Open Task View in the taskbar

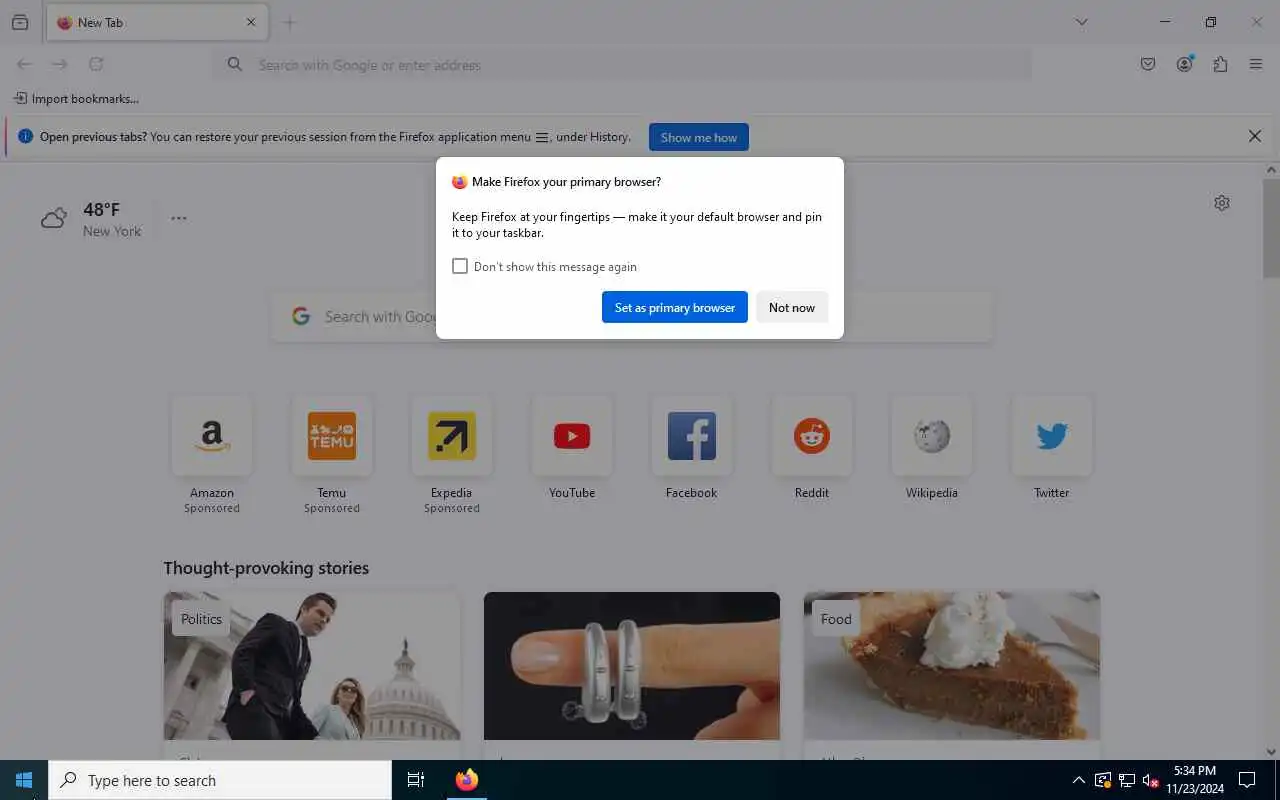tap(416, 780)
